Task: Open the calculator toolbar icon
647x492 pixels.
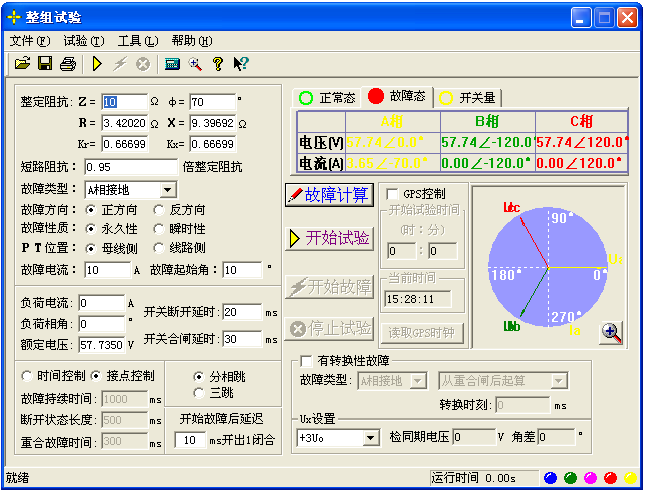Action: (172, 64)
